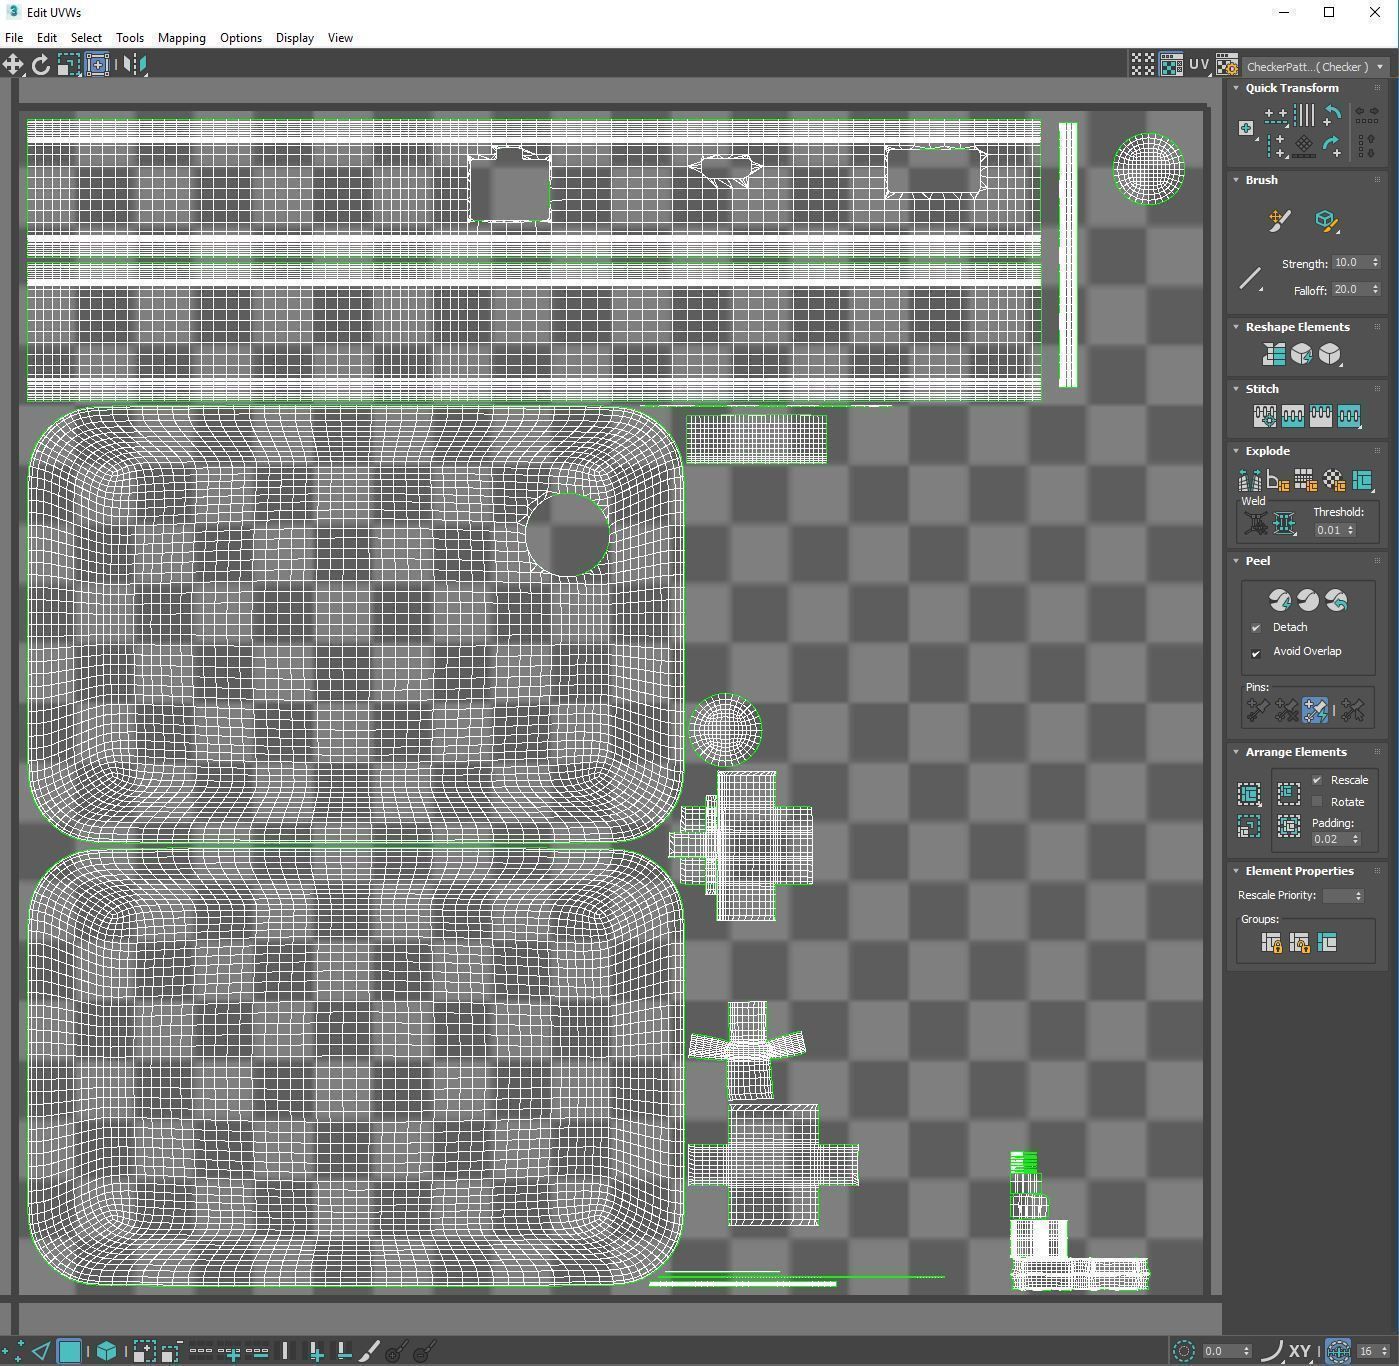Open the Select menu

click(x=86, y=38)
